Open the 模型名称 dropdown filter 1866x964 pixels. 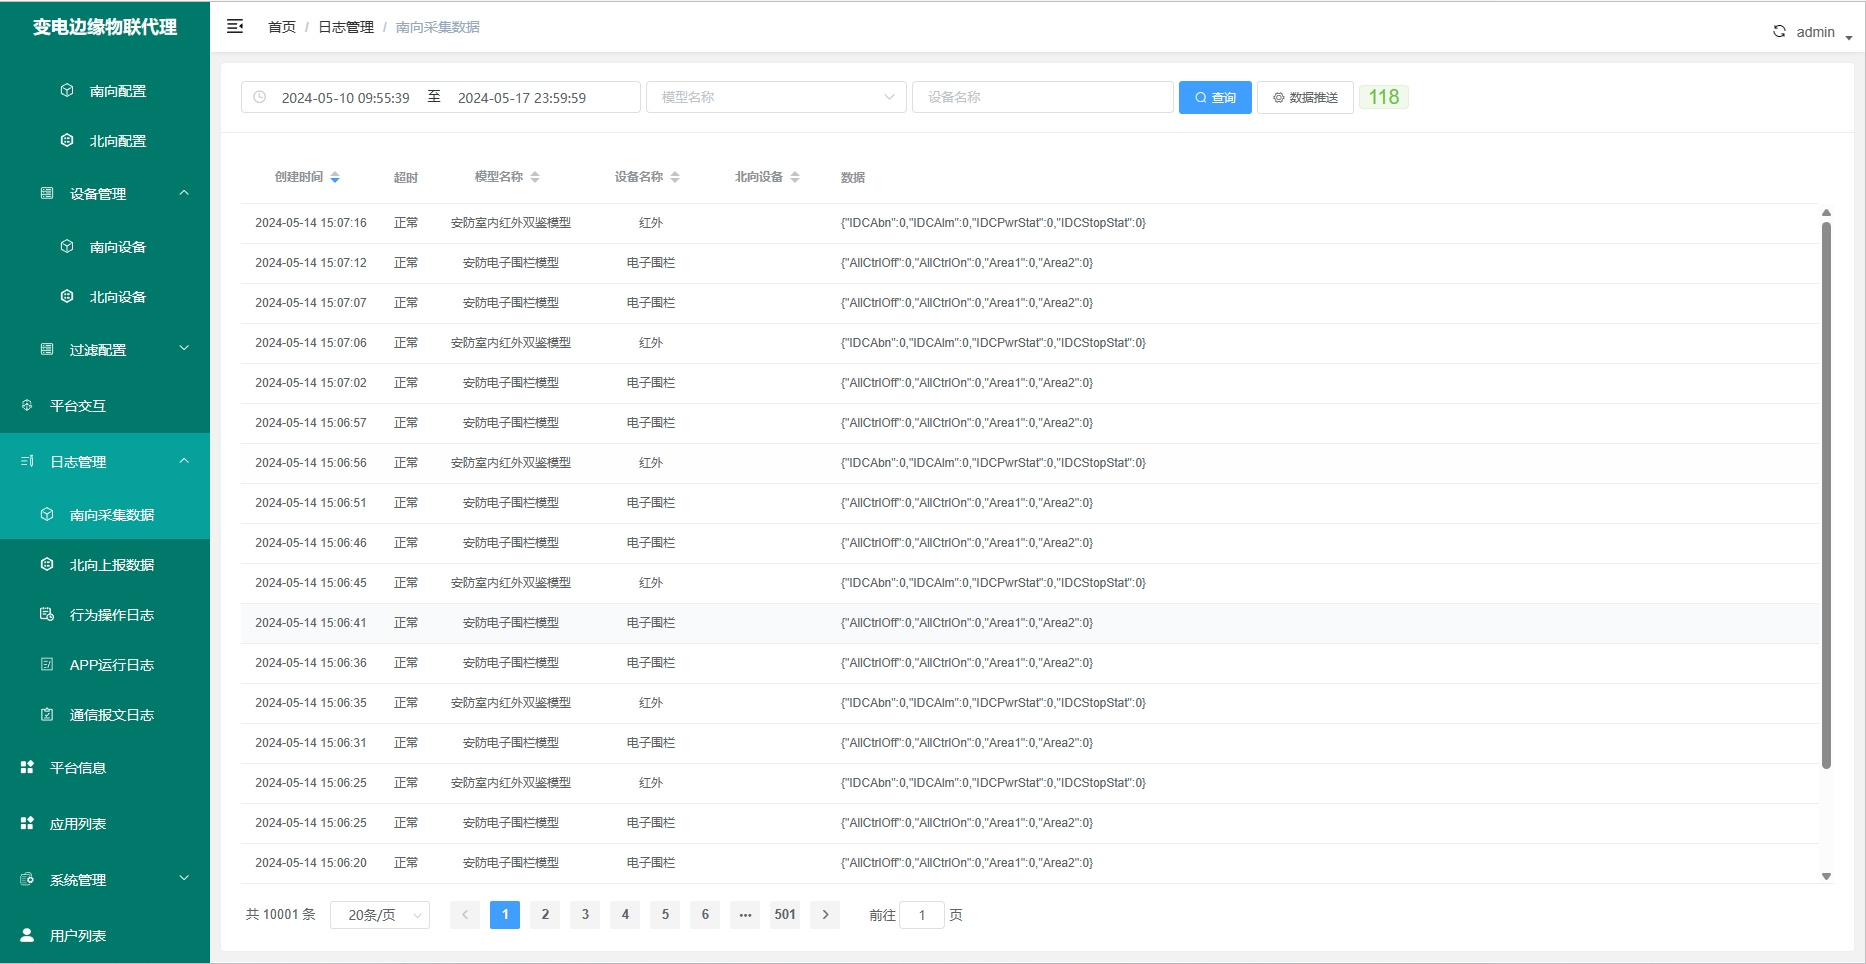tap(776, 98)
